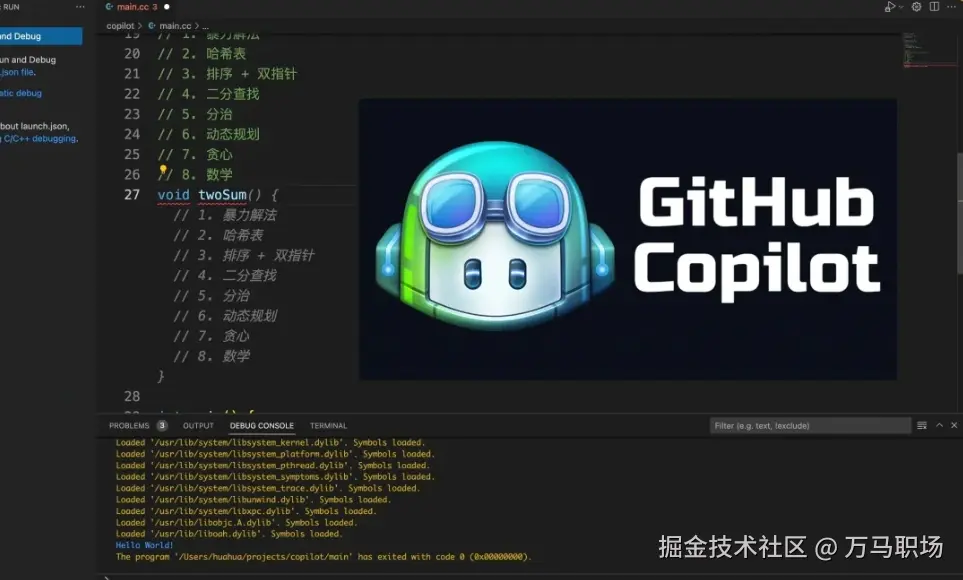
Task: Open editor More Actions ellipsis at top right
Action: pos(951,7)
